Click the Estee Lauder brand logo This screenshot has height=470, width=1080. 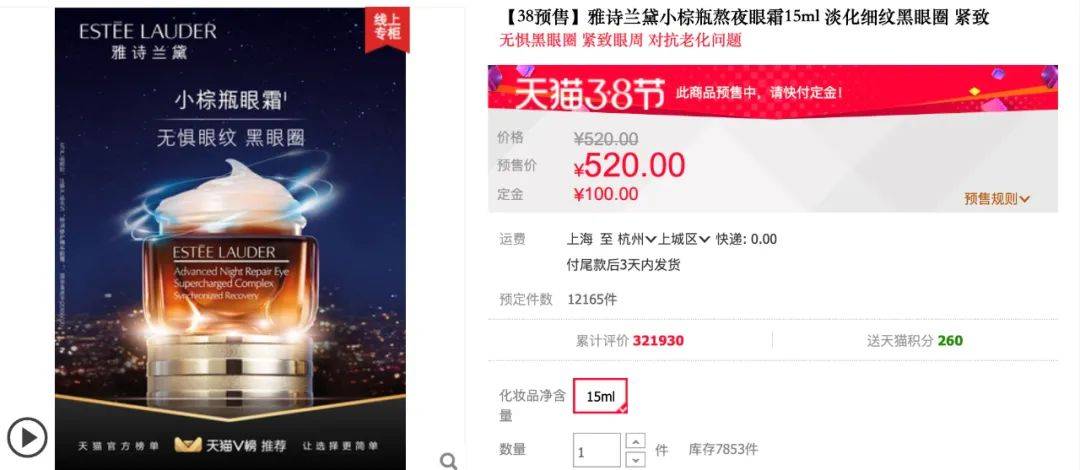147,40
